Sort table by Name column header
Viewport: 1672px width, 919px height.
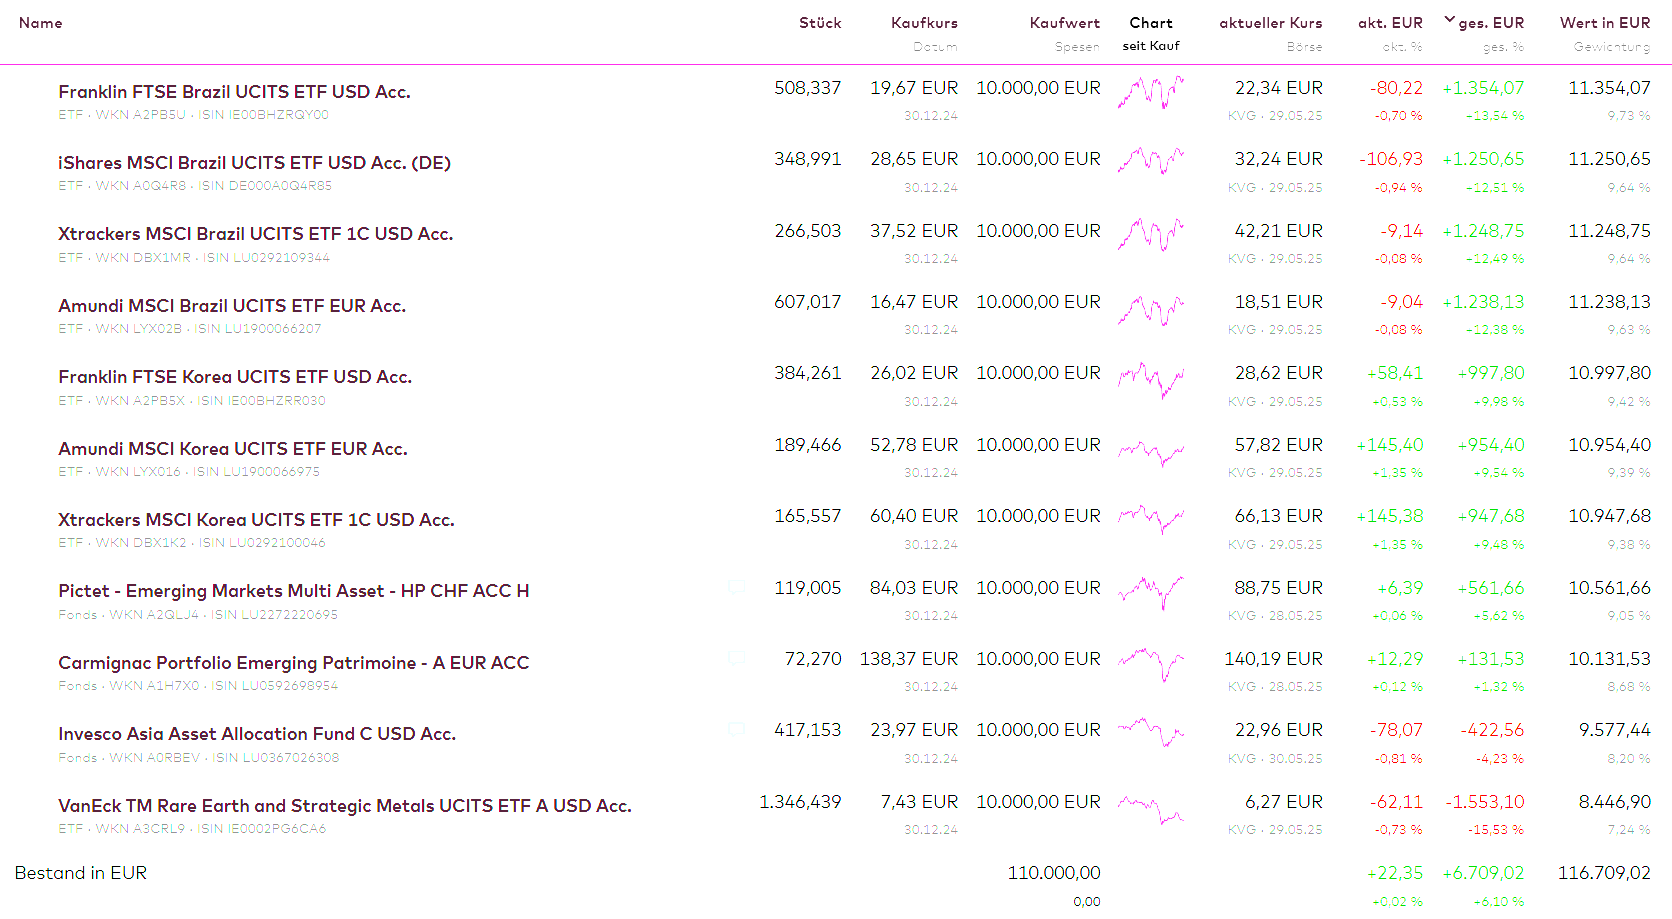coord(40,23)
